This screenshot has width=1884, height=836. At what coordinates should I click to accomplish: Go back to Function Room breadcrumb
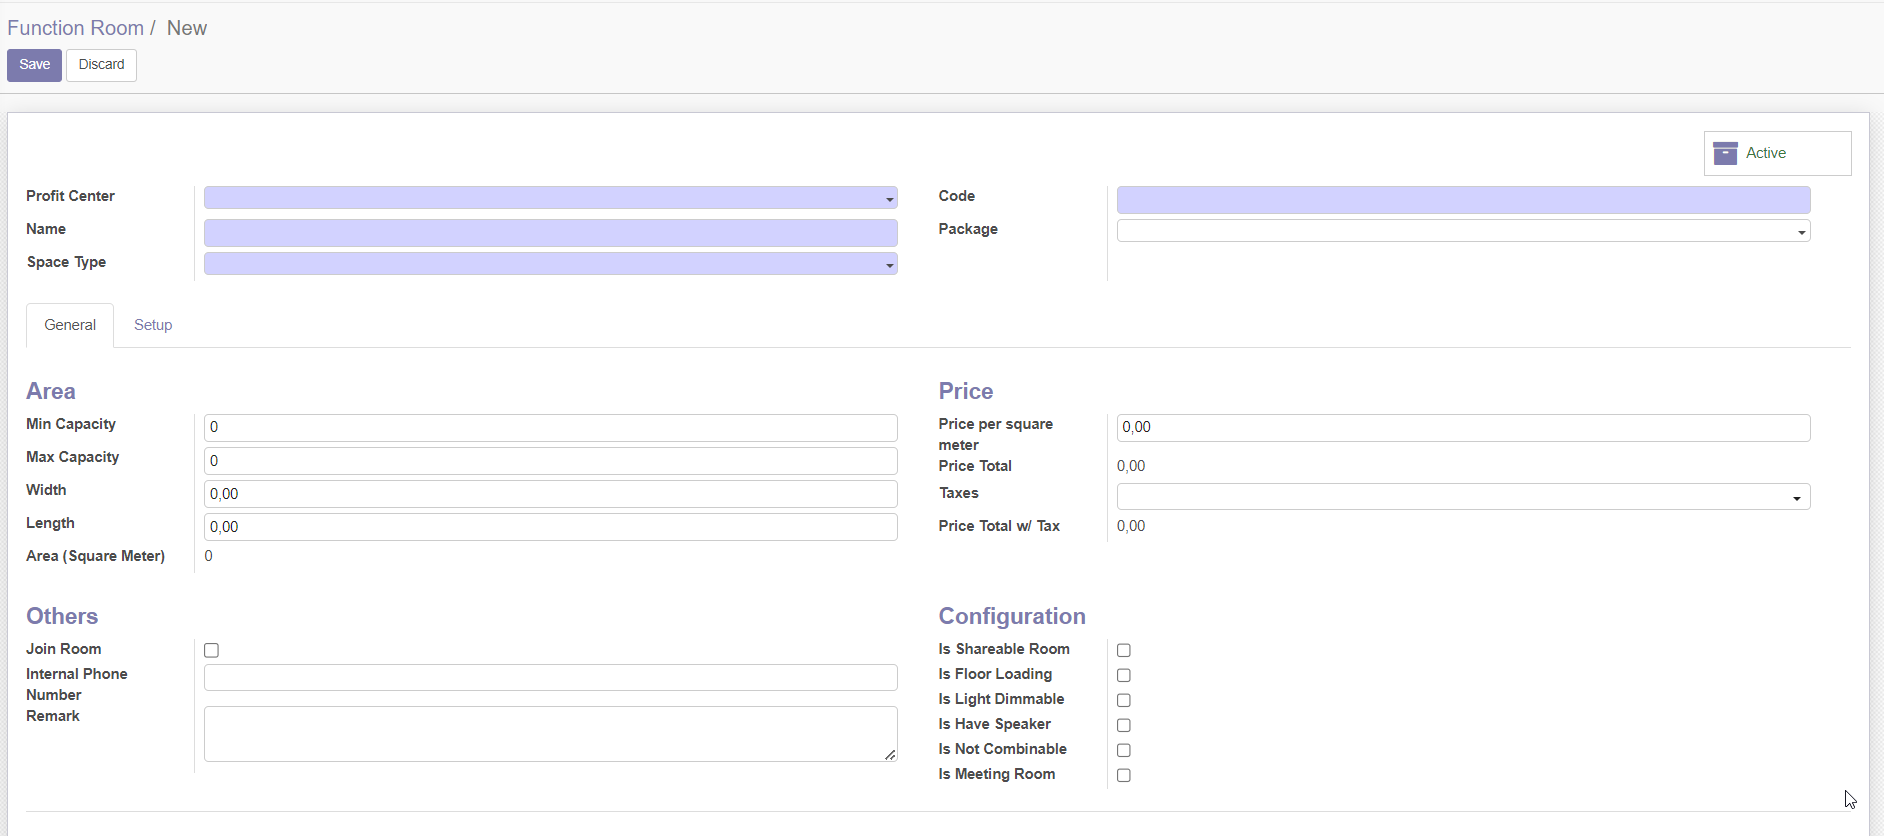(x=75, y=28)
